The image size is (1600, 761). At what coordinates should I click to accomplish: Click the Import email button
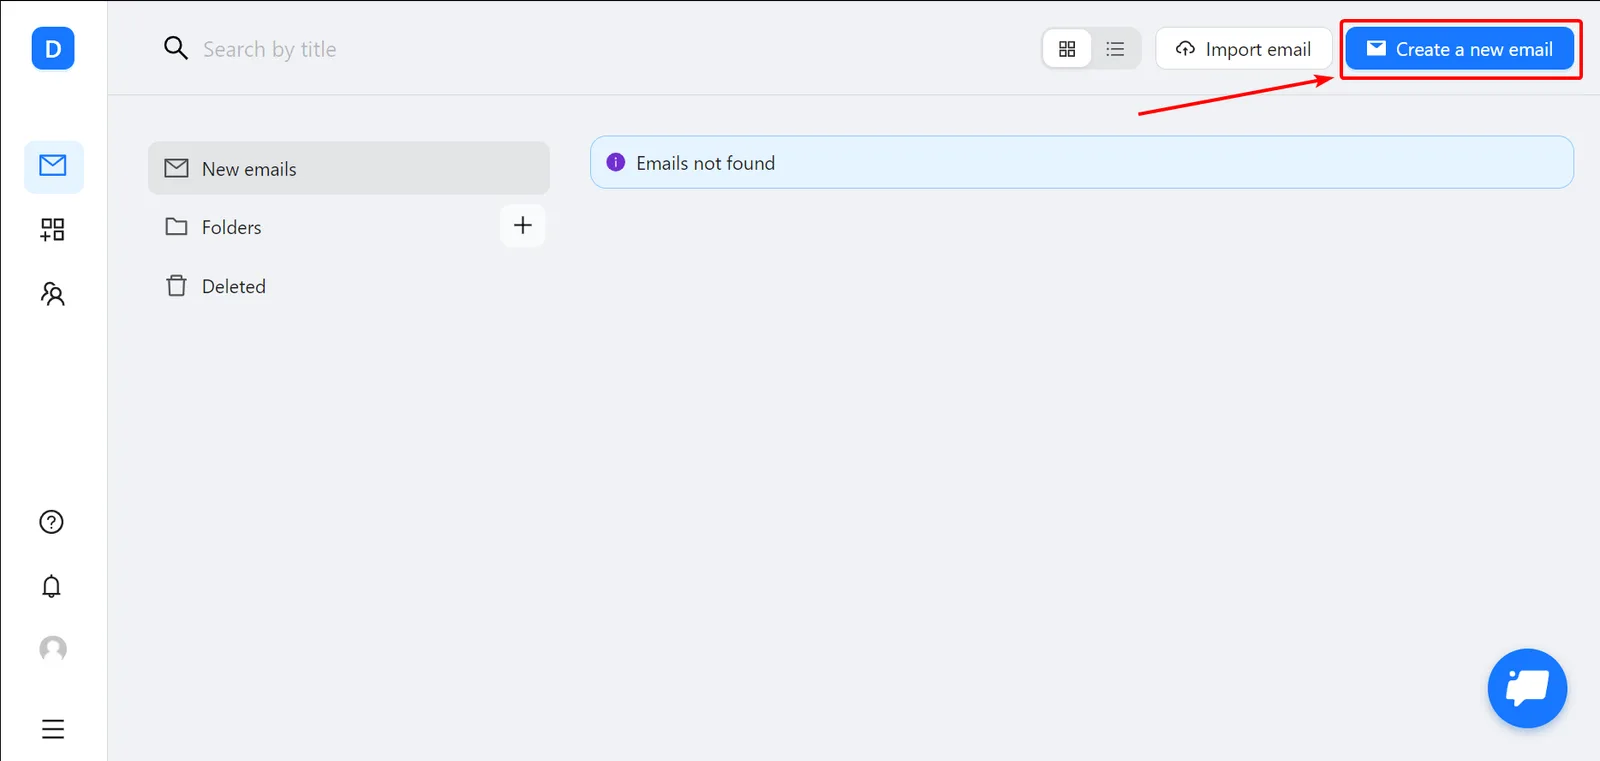(1243, 49)
